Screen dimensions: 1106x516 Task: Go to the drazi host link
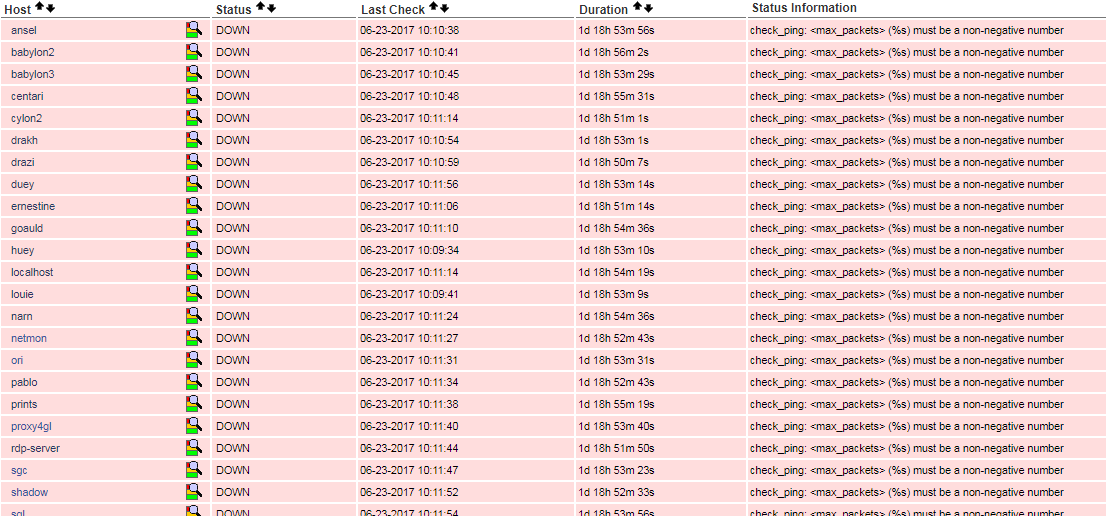pos(23,162)
